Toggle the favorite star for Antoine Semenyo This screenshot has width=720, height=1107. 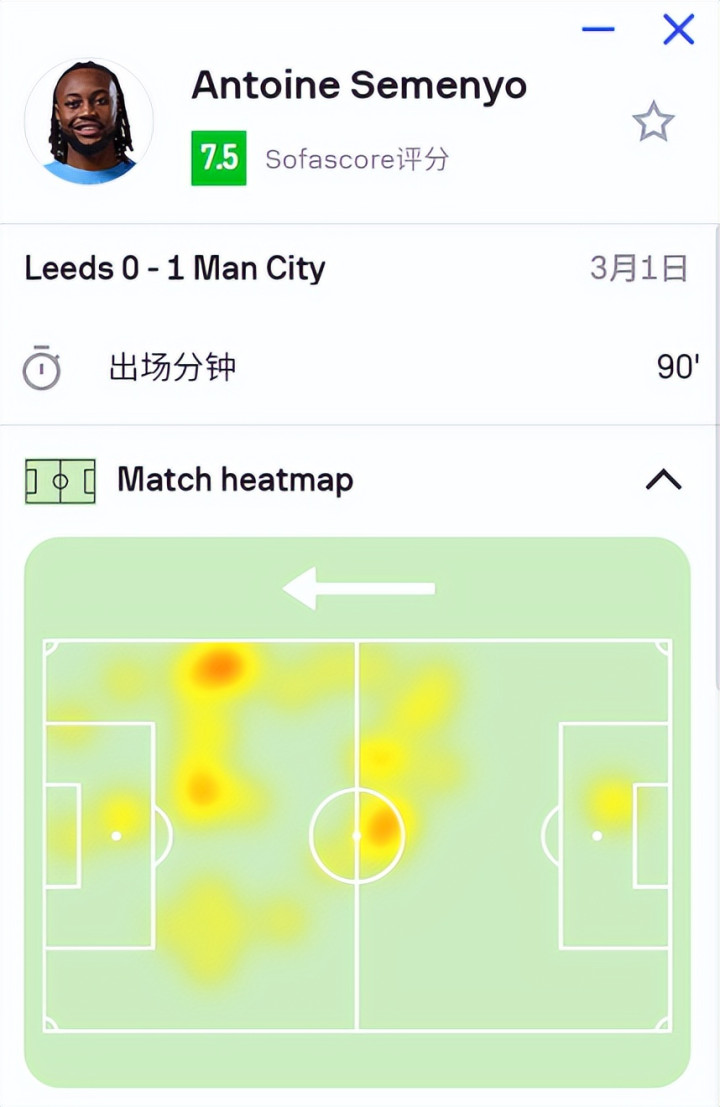(x=653, y=122)
